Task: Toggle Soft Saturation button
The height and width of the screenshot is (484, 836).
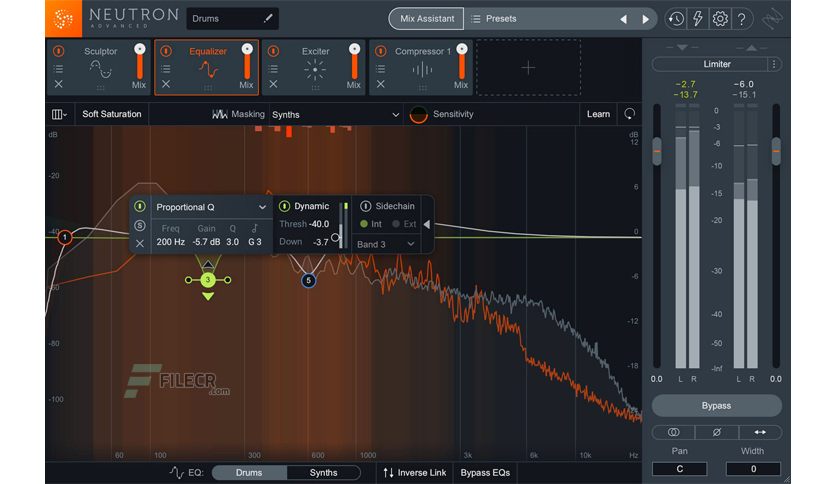Action: (x=111, y=114)
